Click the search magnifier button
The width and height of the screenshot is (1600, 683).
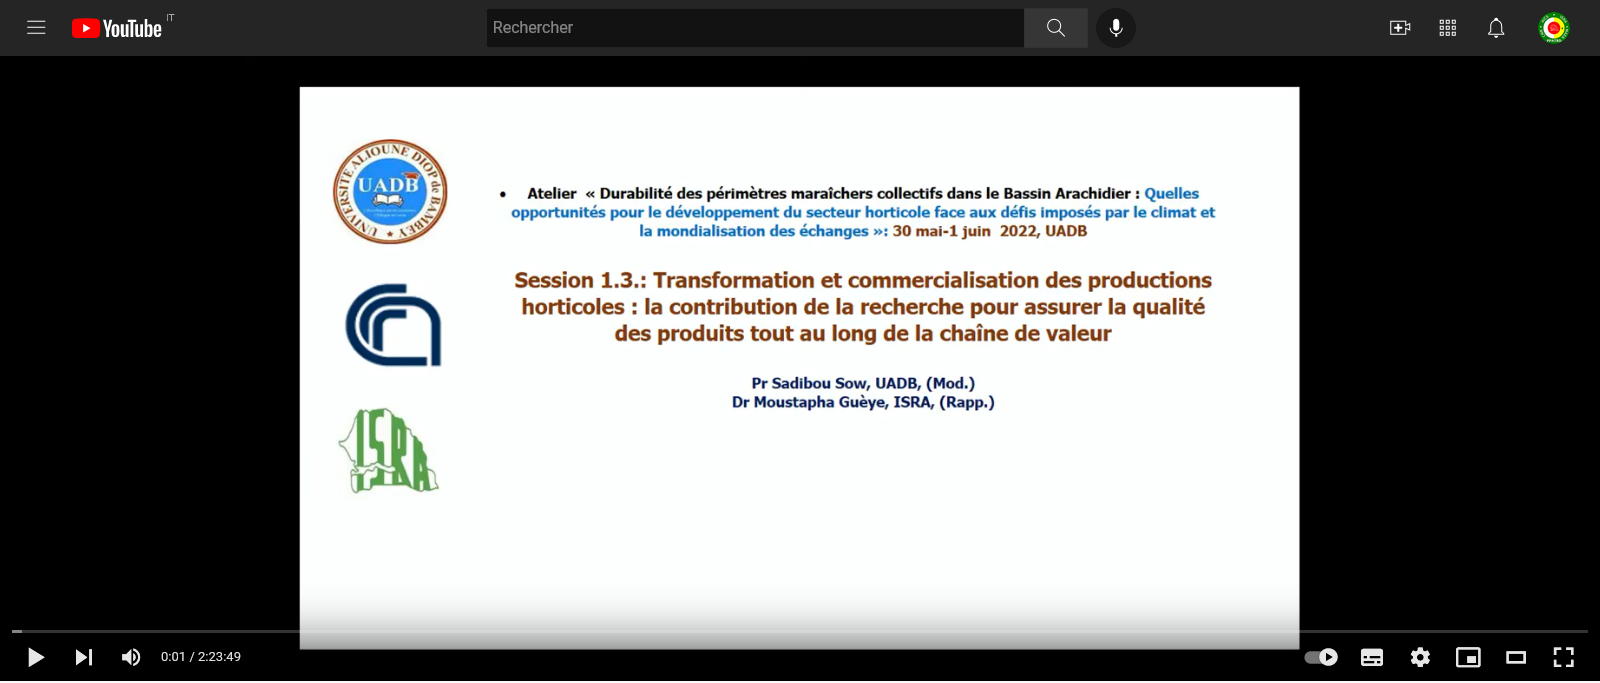click(1056, 28)
